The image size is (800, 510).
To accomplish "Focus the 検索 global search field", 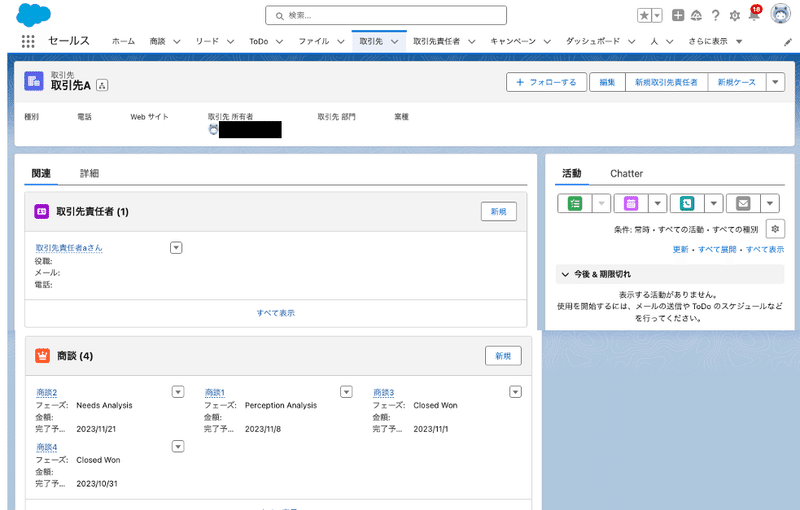I will [386, 15].
